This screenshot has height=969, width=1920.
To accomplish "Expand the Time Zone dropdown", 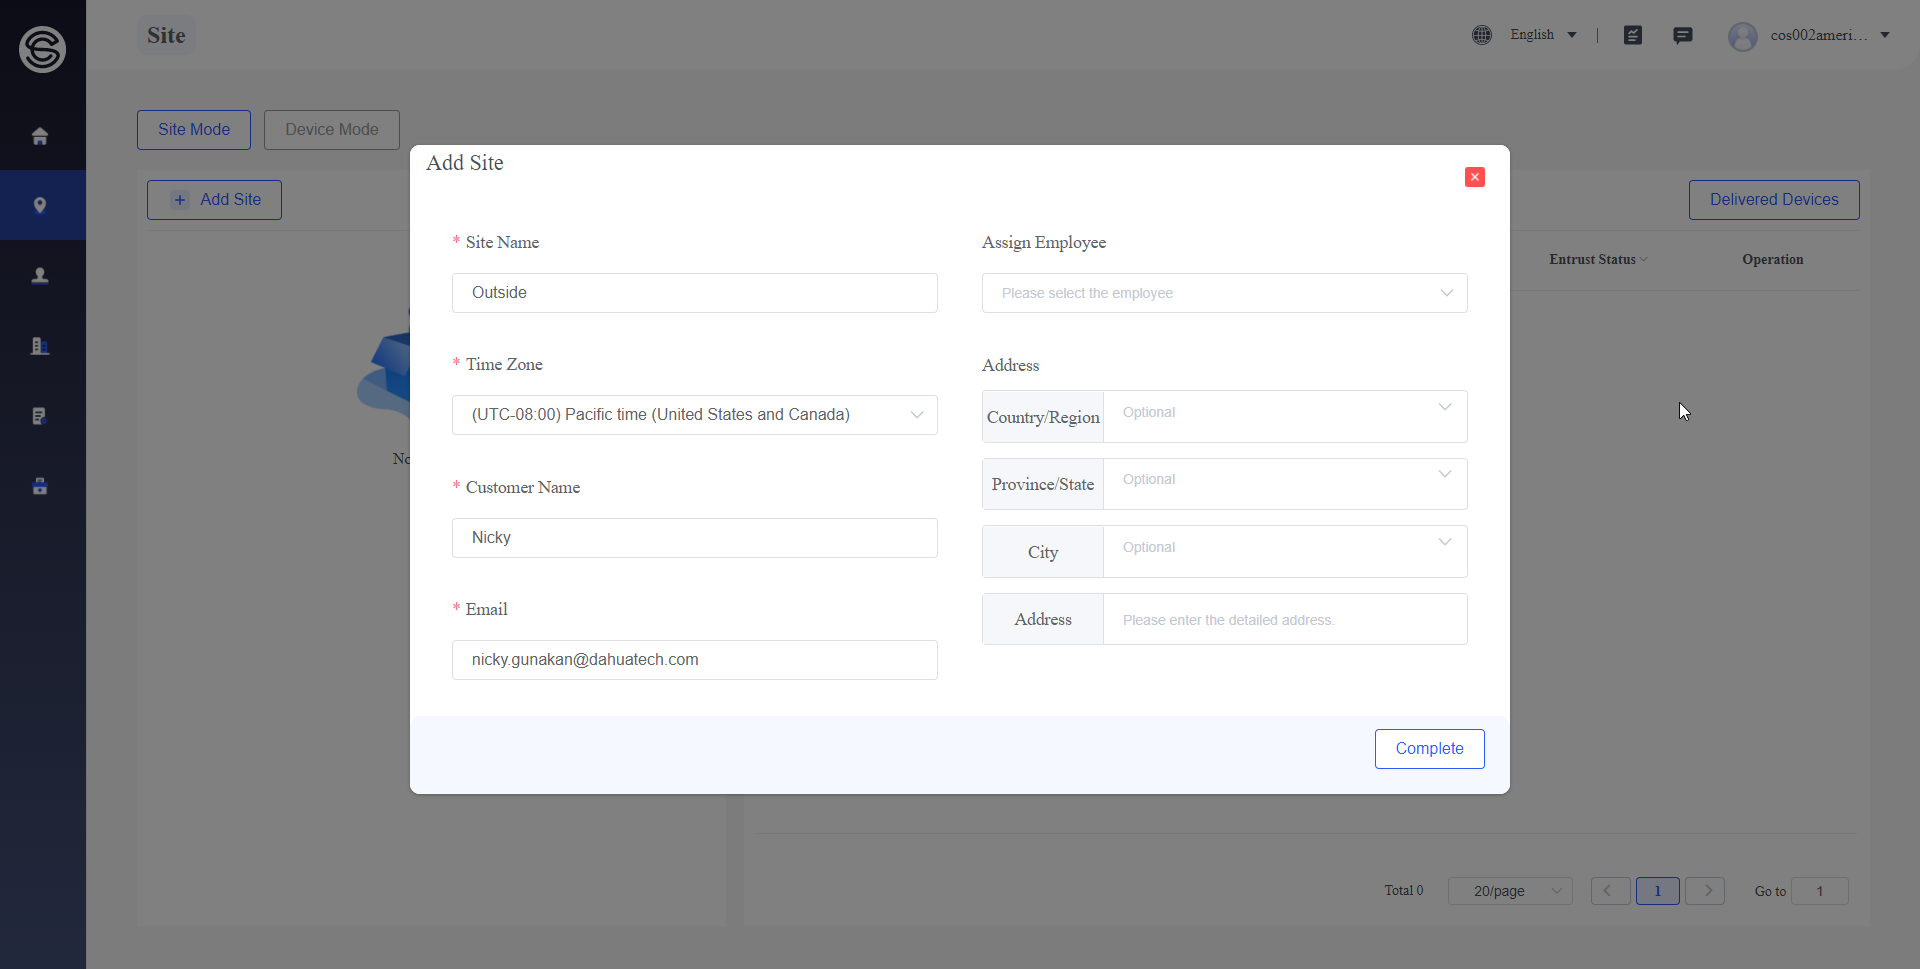I will (x=694, y=415).
